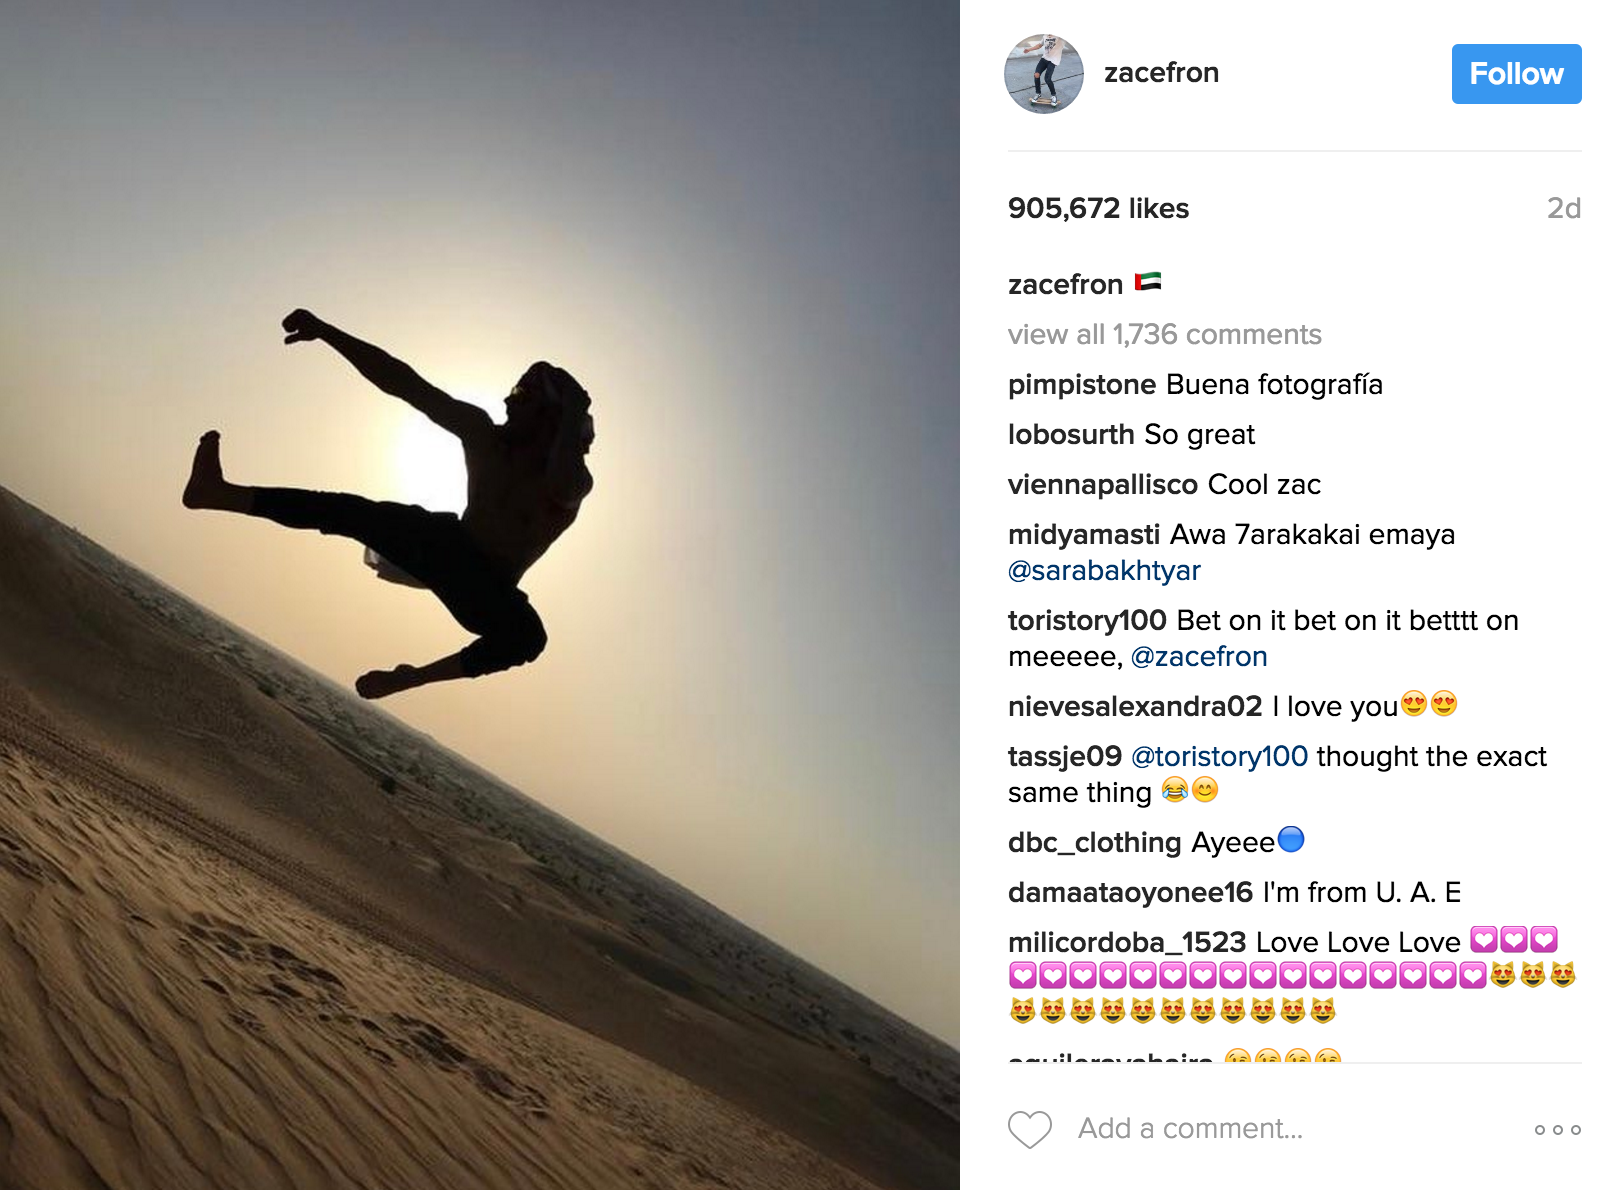Open the 905,672 likes list

1098,208
